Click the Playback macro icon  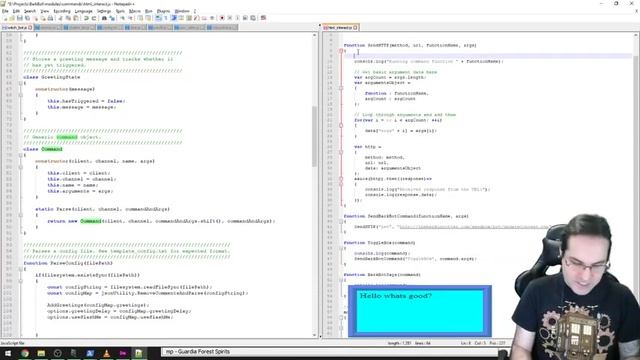(x=238, y=18)
